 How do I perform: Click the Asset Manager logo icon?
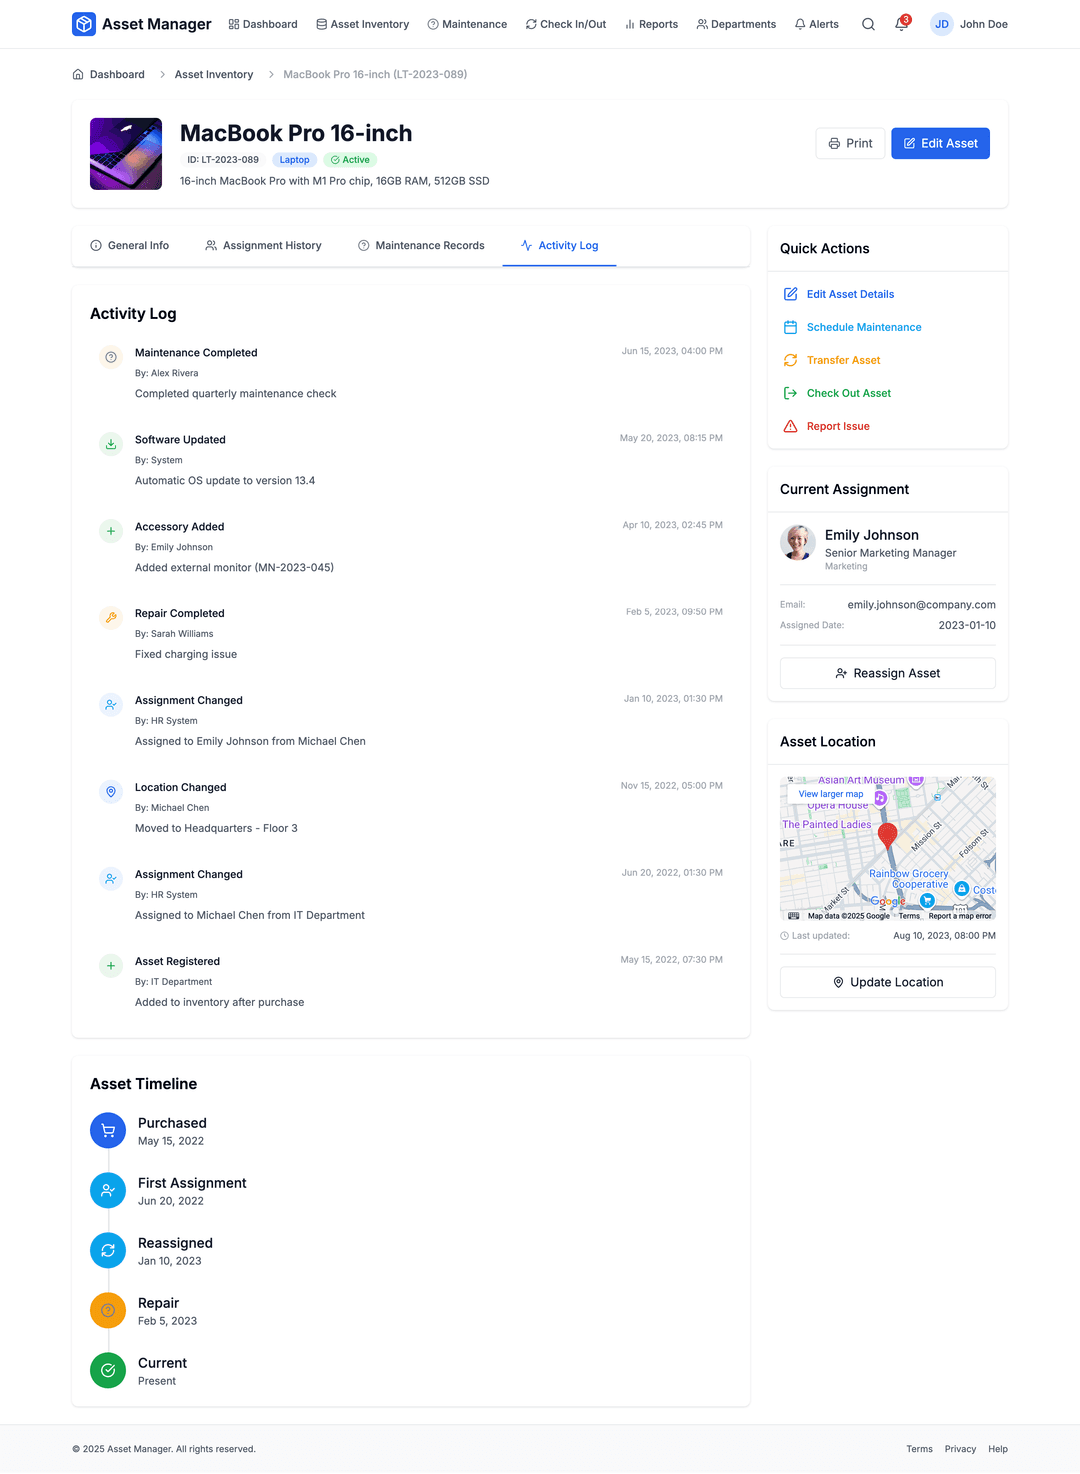pyautogui.click(x=84, y=23)
